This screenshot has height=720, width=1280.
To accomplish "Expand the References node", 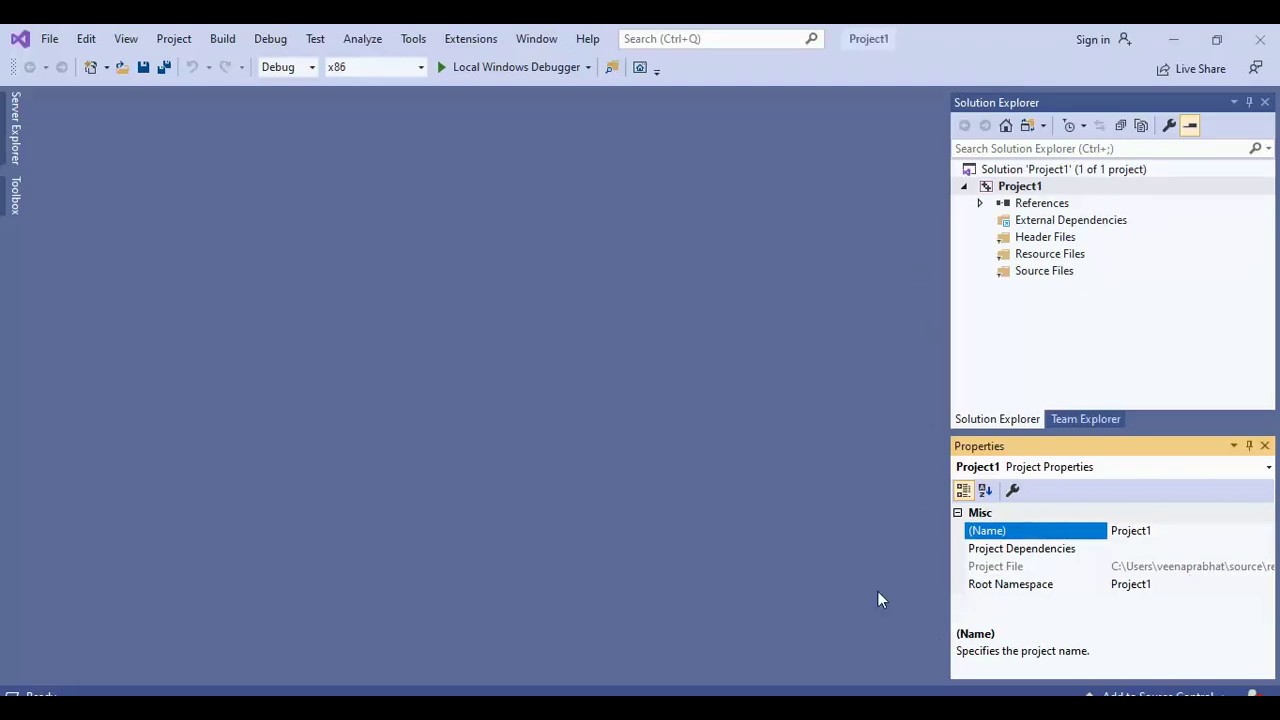I will click(x=980, y=203).
